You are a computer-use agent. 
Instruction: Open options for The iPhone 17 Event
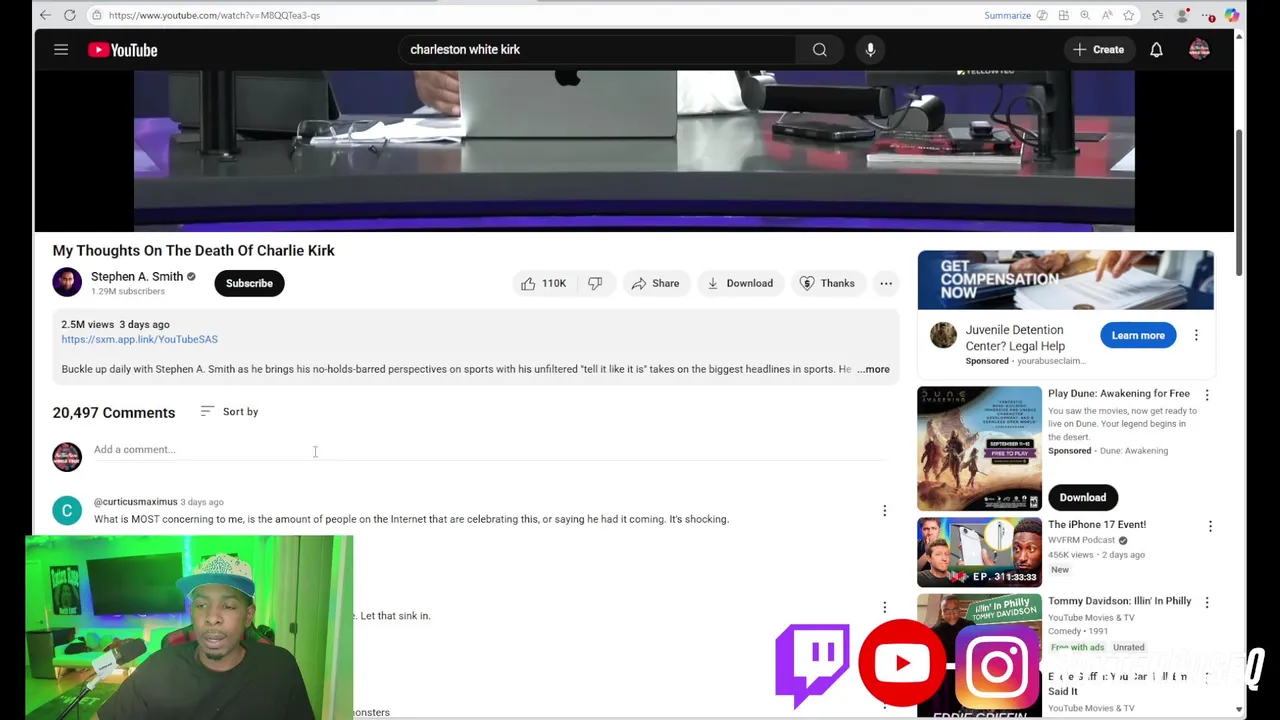point(1210,526)
